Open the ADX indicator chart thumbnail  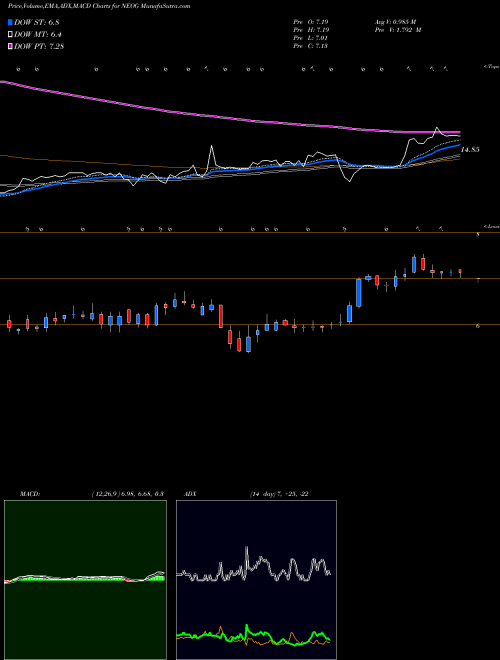256,580
